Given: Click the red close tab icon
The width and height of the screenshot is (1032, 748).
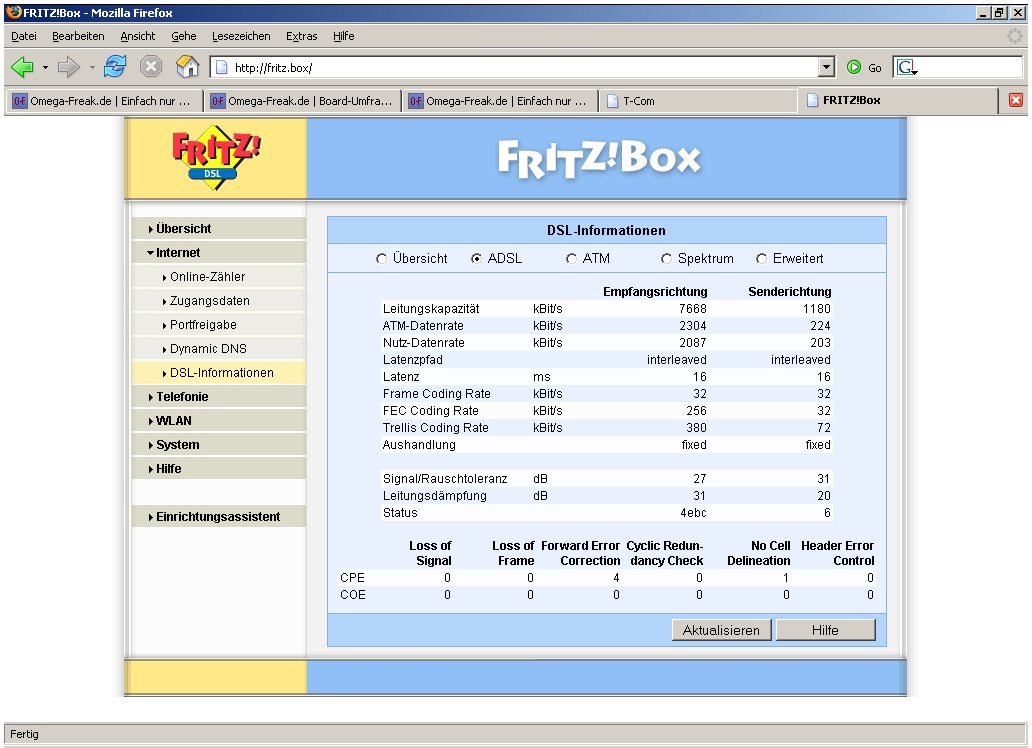Looking at the screenshot, I should (1016, 100).
